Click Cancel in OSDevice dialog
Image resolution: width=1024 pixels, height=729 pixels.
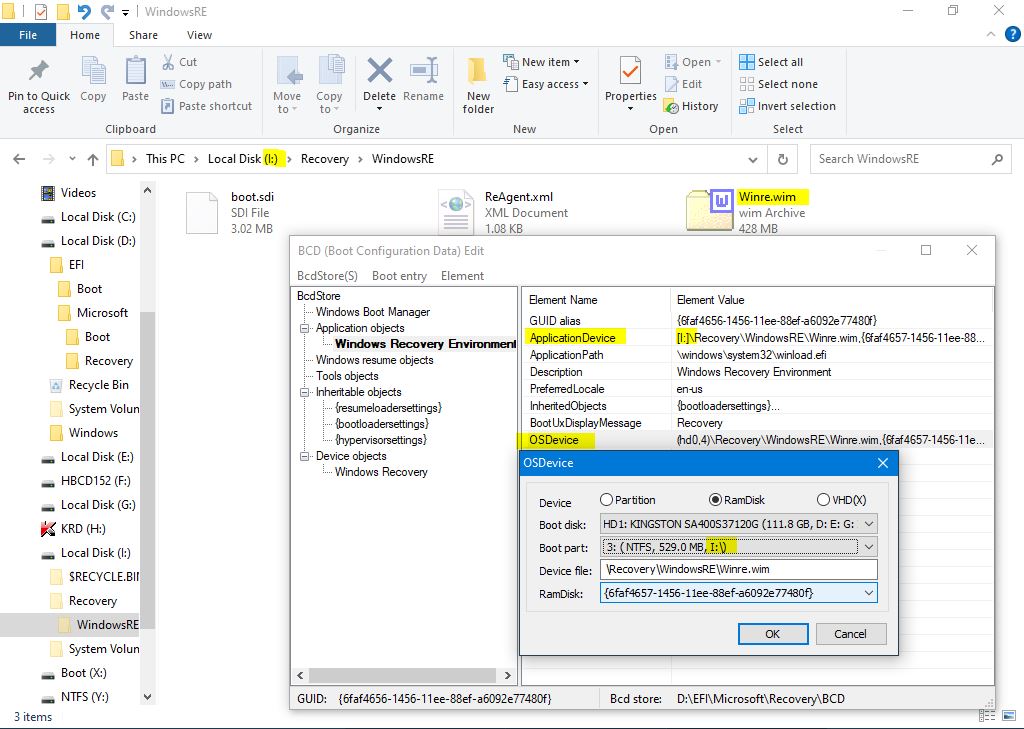(850, 633)
